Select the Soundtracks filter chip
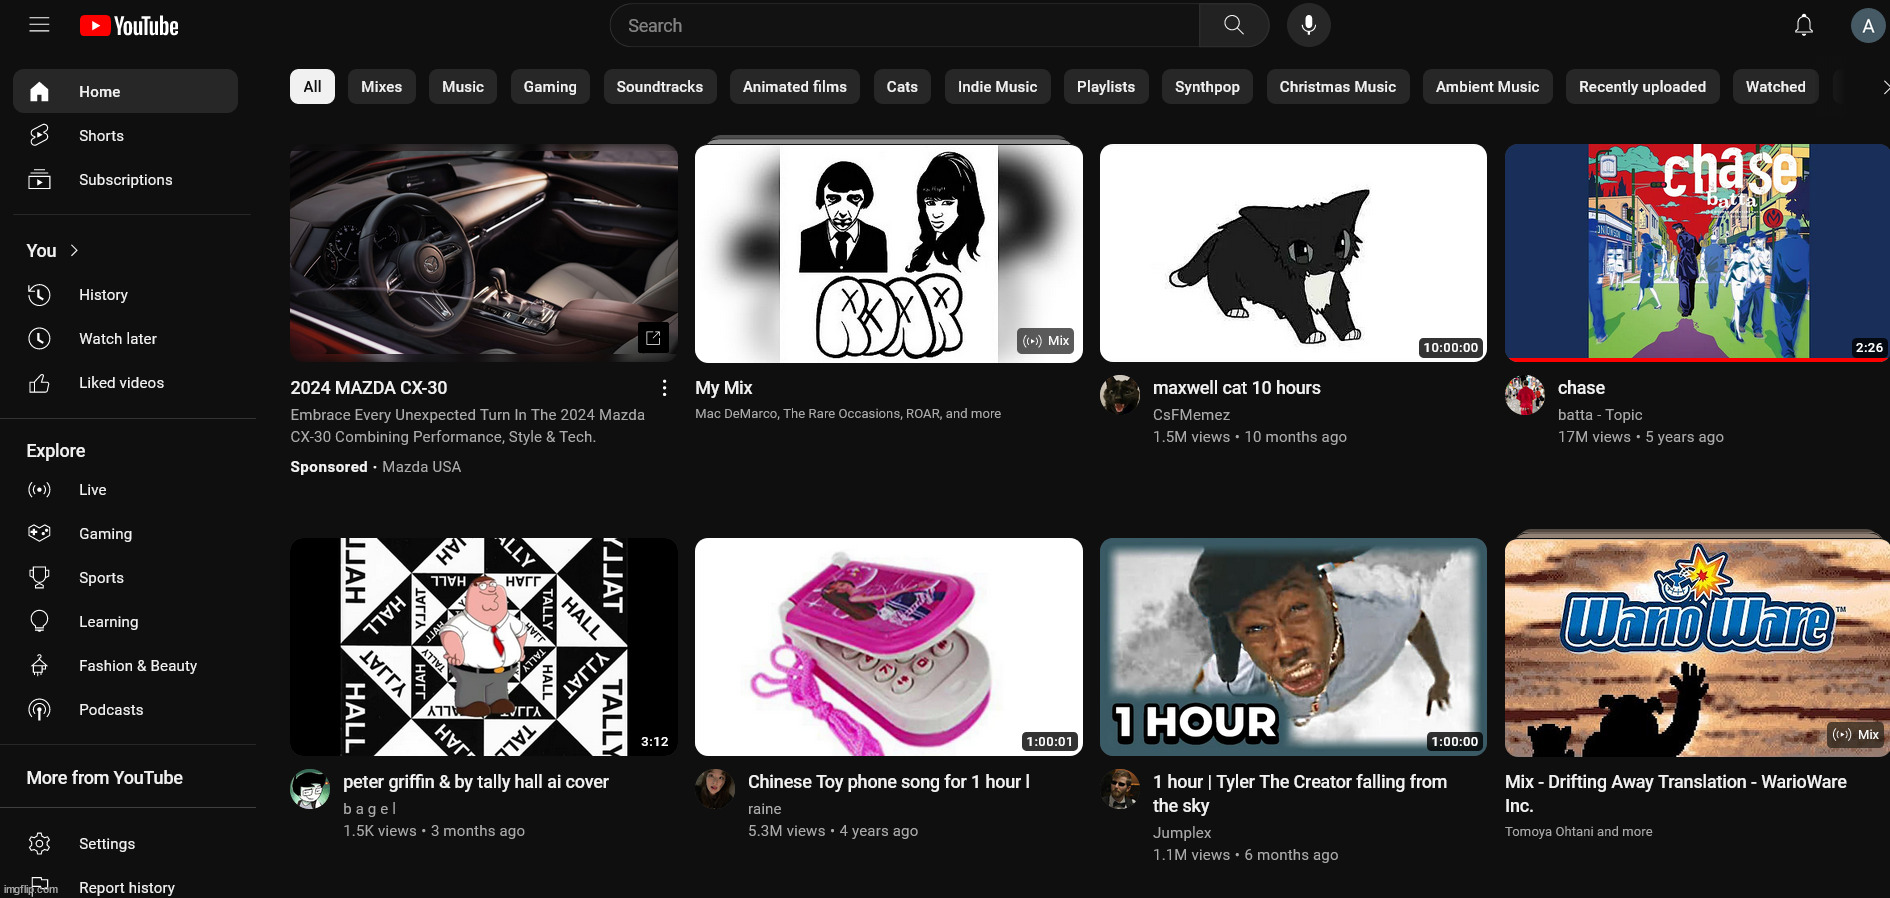The height and width of the screenshot is (898, 1890). coord(660,87)
